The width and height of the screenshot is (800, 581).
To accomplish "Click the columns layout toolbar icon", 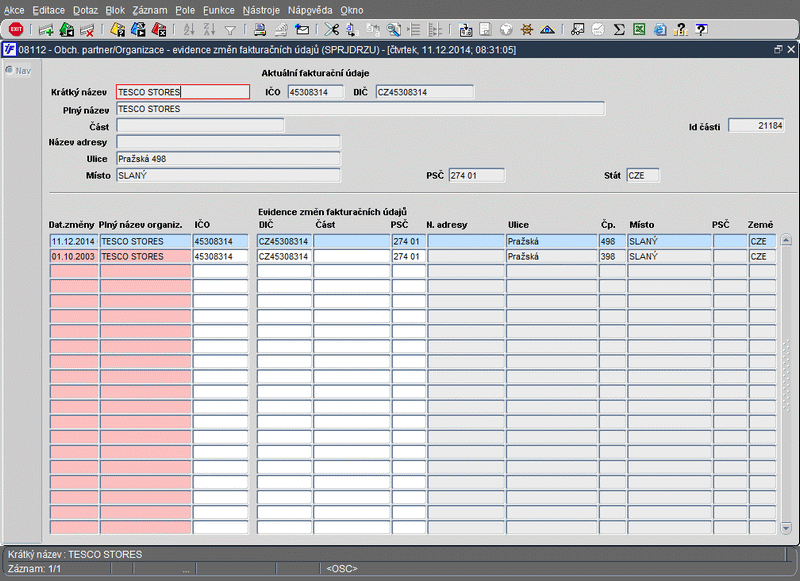I will (435, 30).
